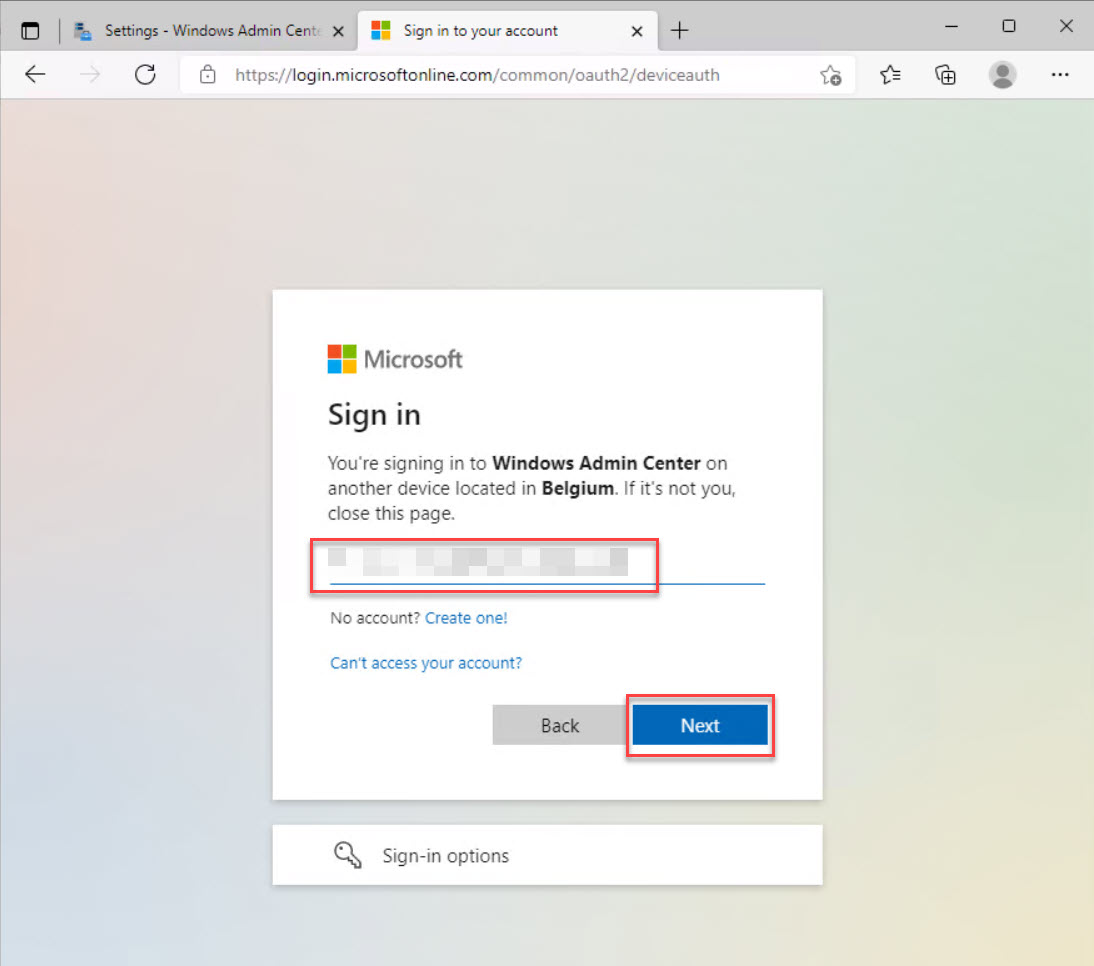Click the browser profile avatar icon

point(1002,74)
